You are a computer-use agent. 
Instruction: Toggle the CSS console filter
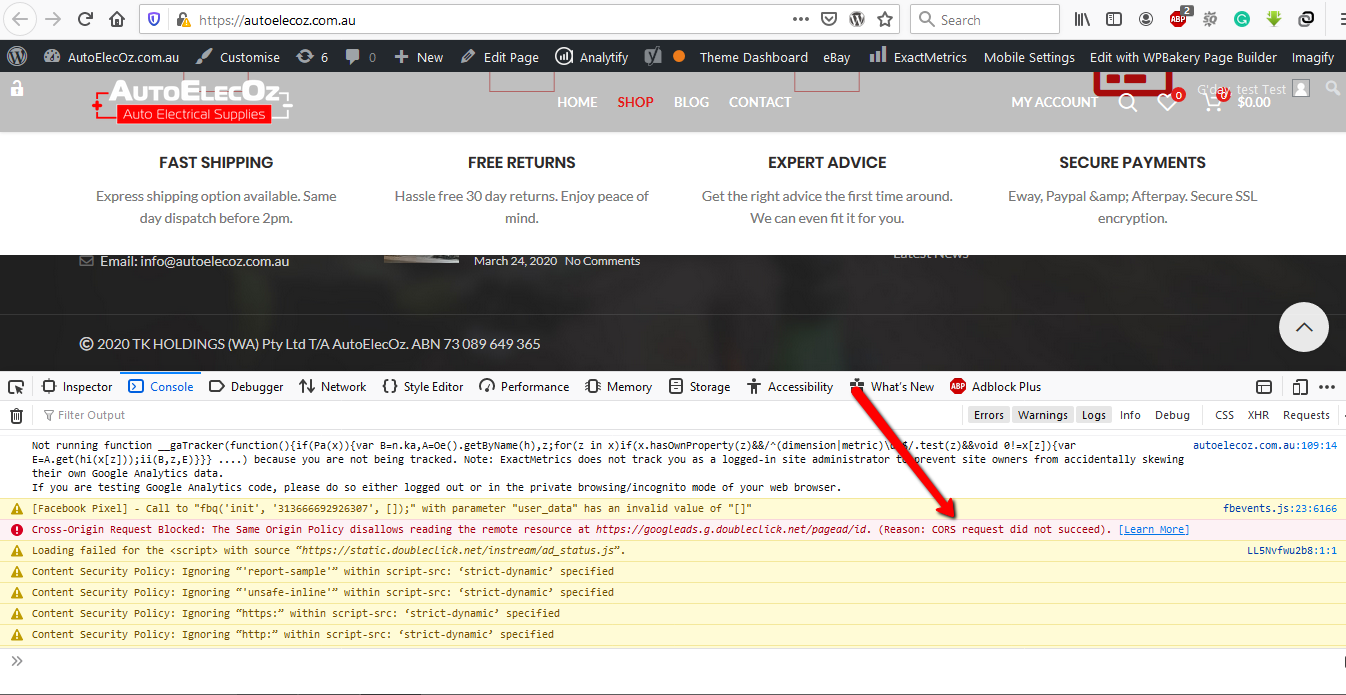(x=1224, y=415)
